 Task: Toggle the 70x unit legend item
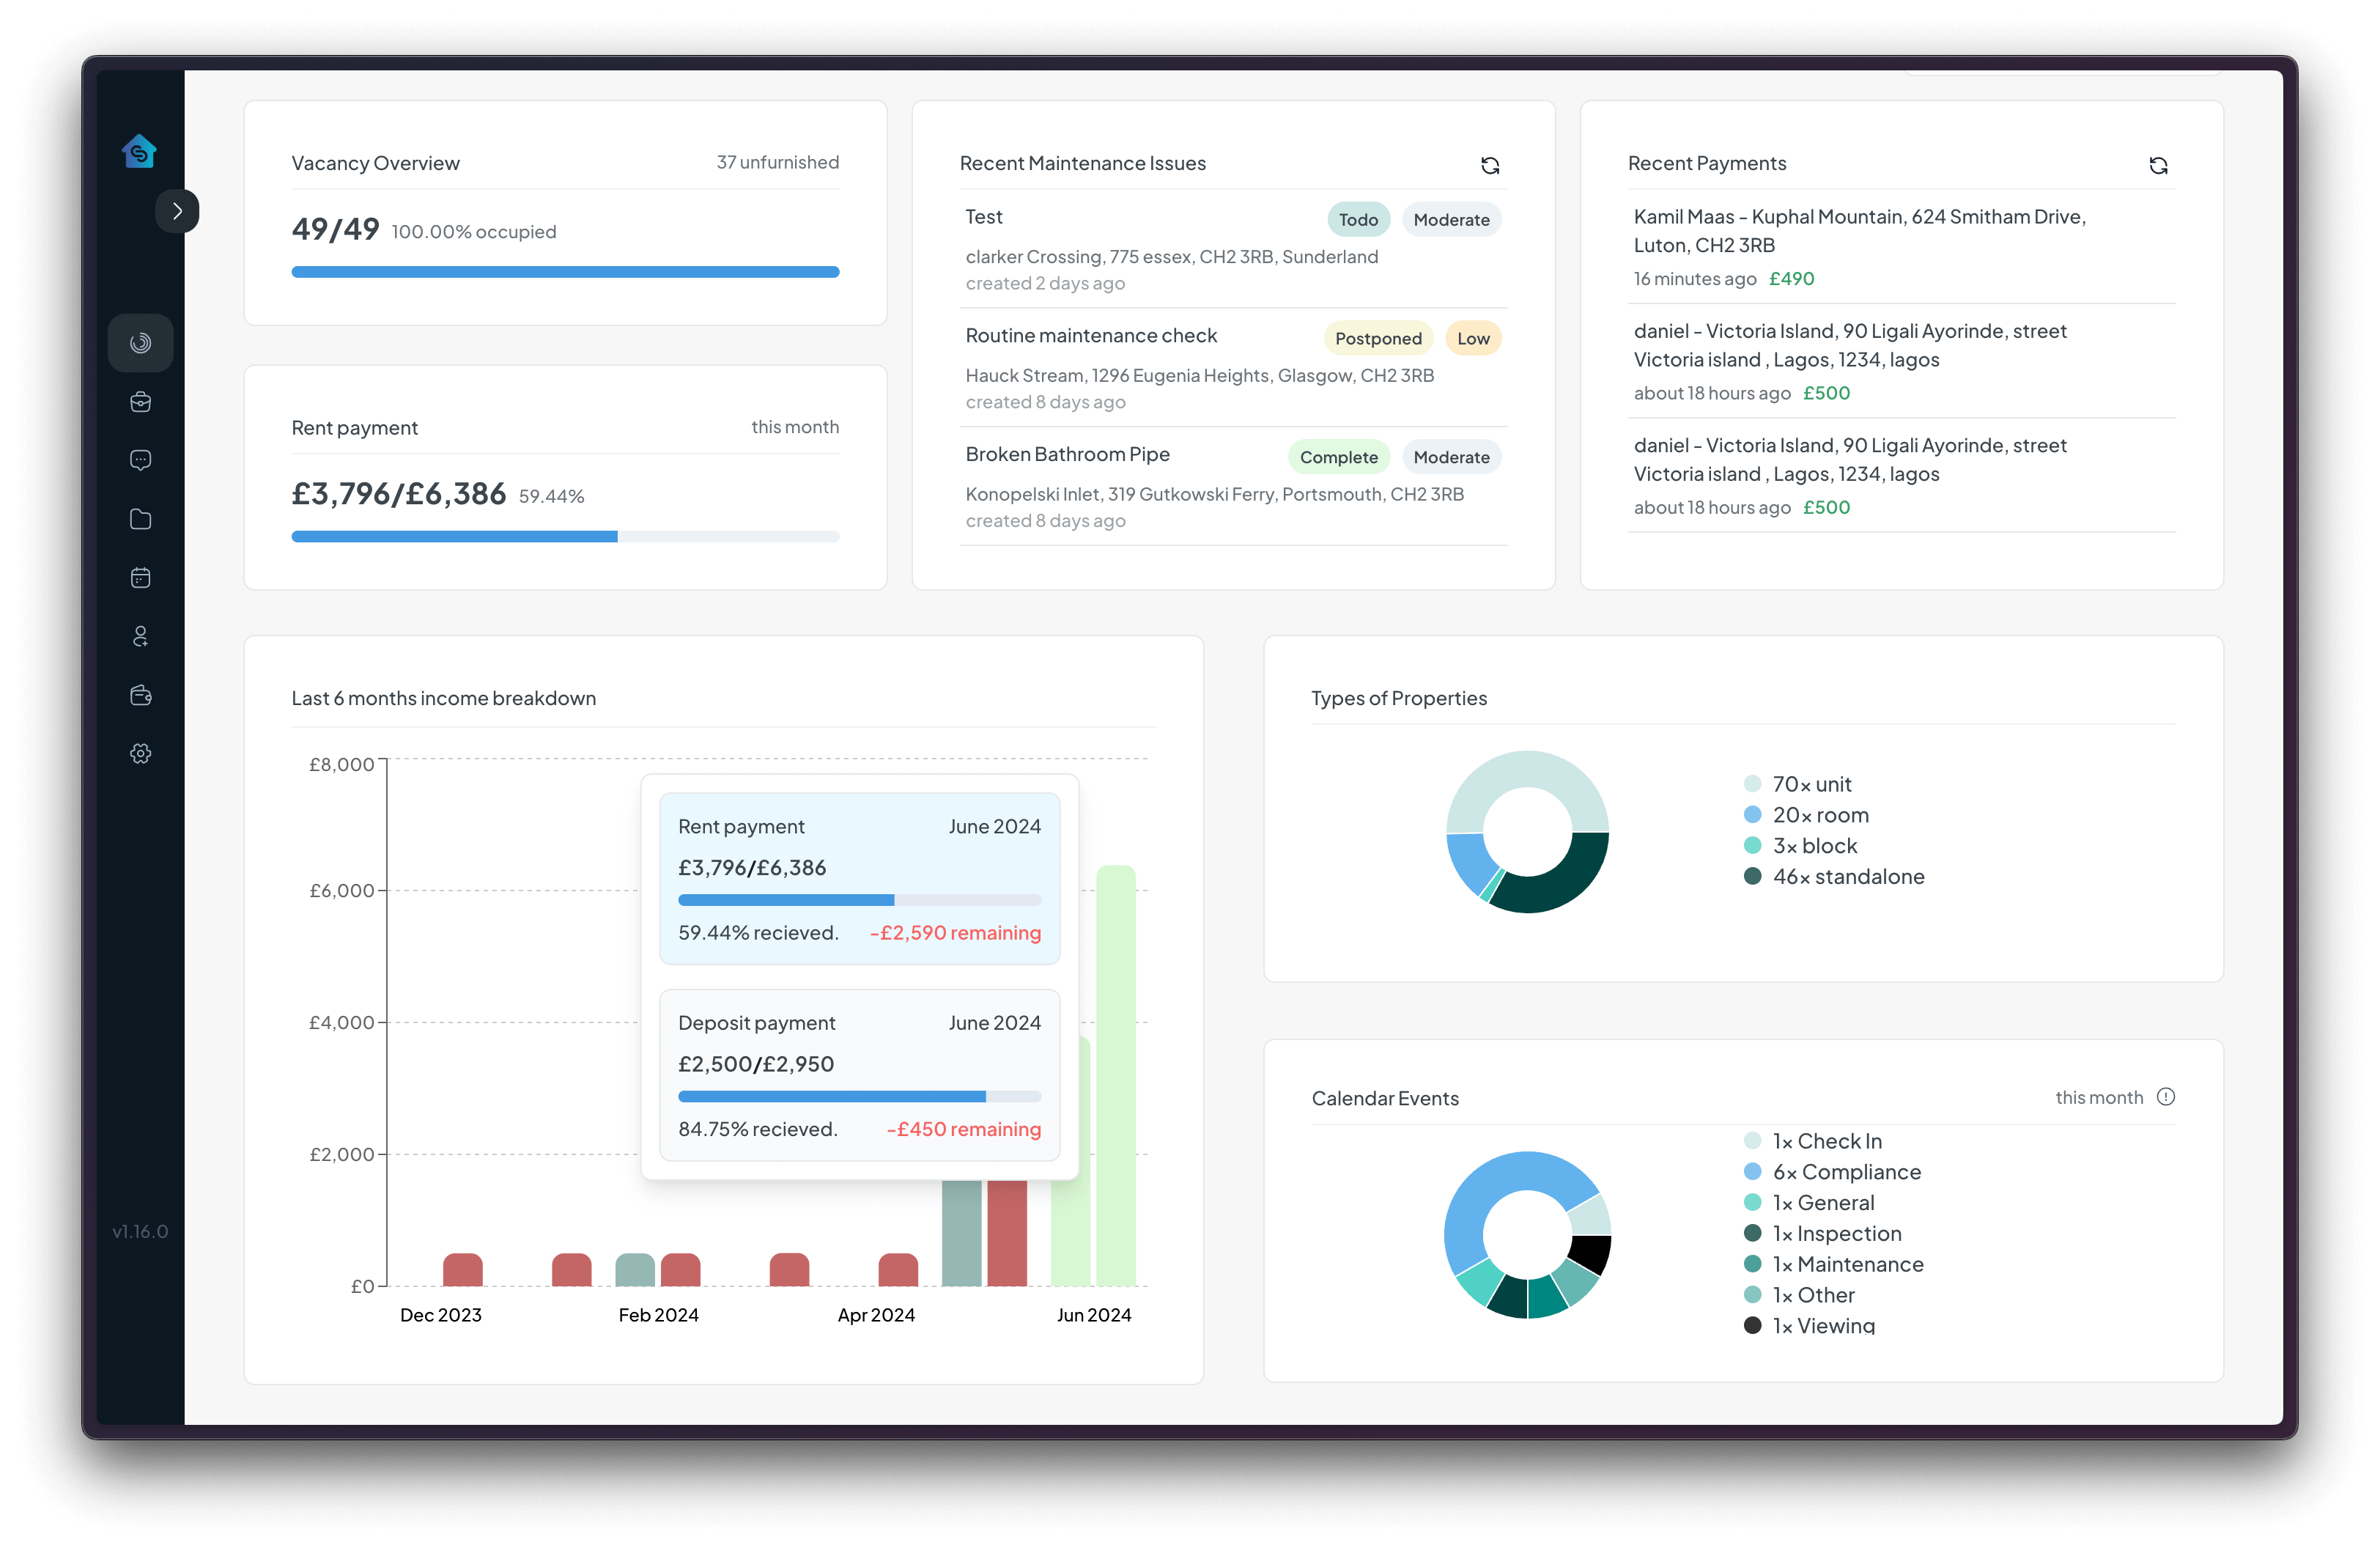point(1797,784)
